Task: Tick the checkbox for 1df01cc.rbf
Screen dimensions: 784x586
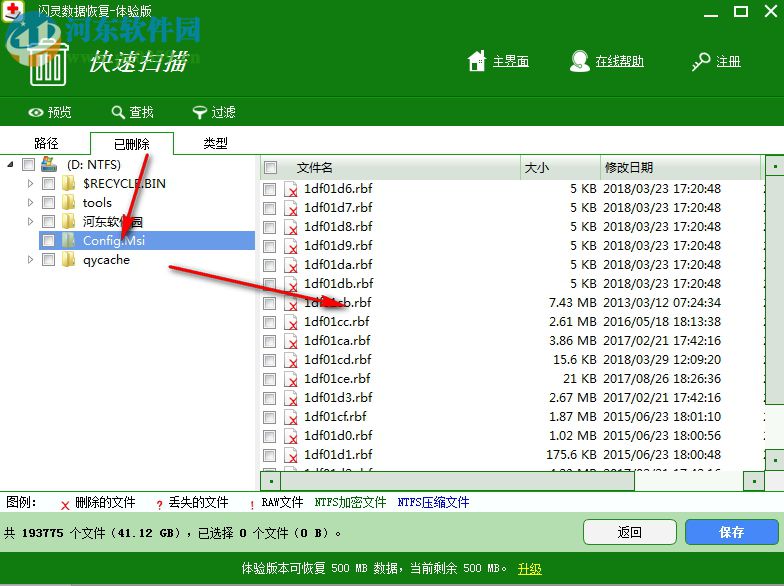Action: (270, 322)
